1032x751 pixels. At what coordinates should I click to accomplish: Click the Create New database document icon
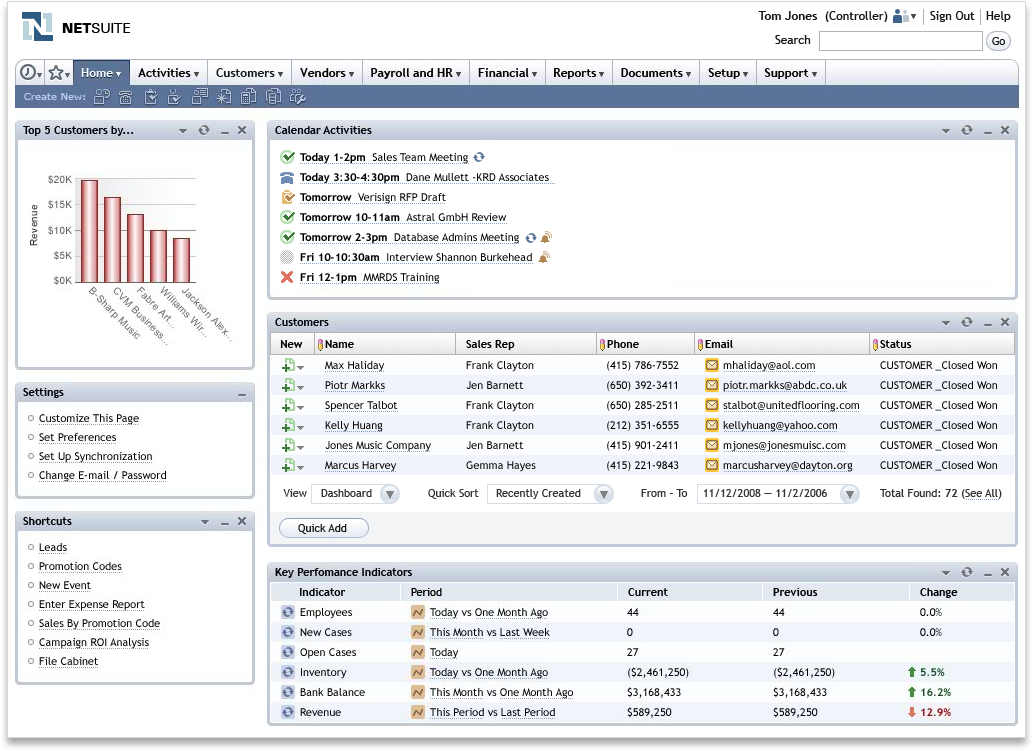click(272, 97)
